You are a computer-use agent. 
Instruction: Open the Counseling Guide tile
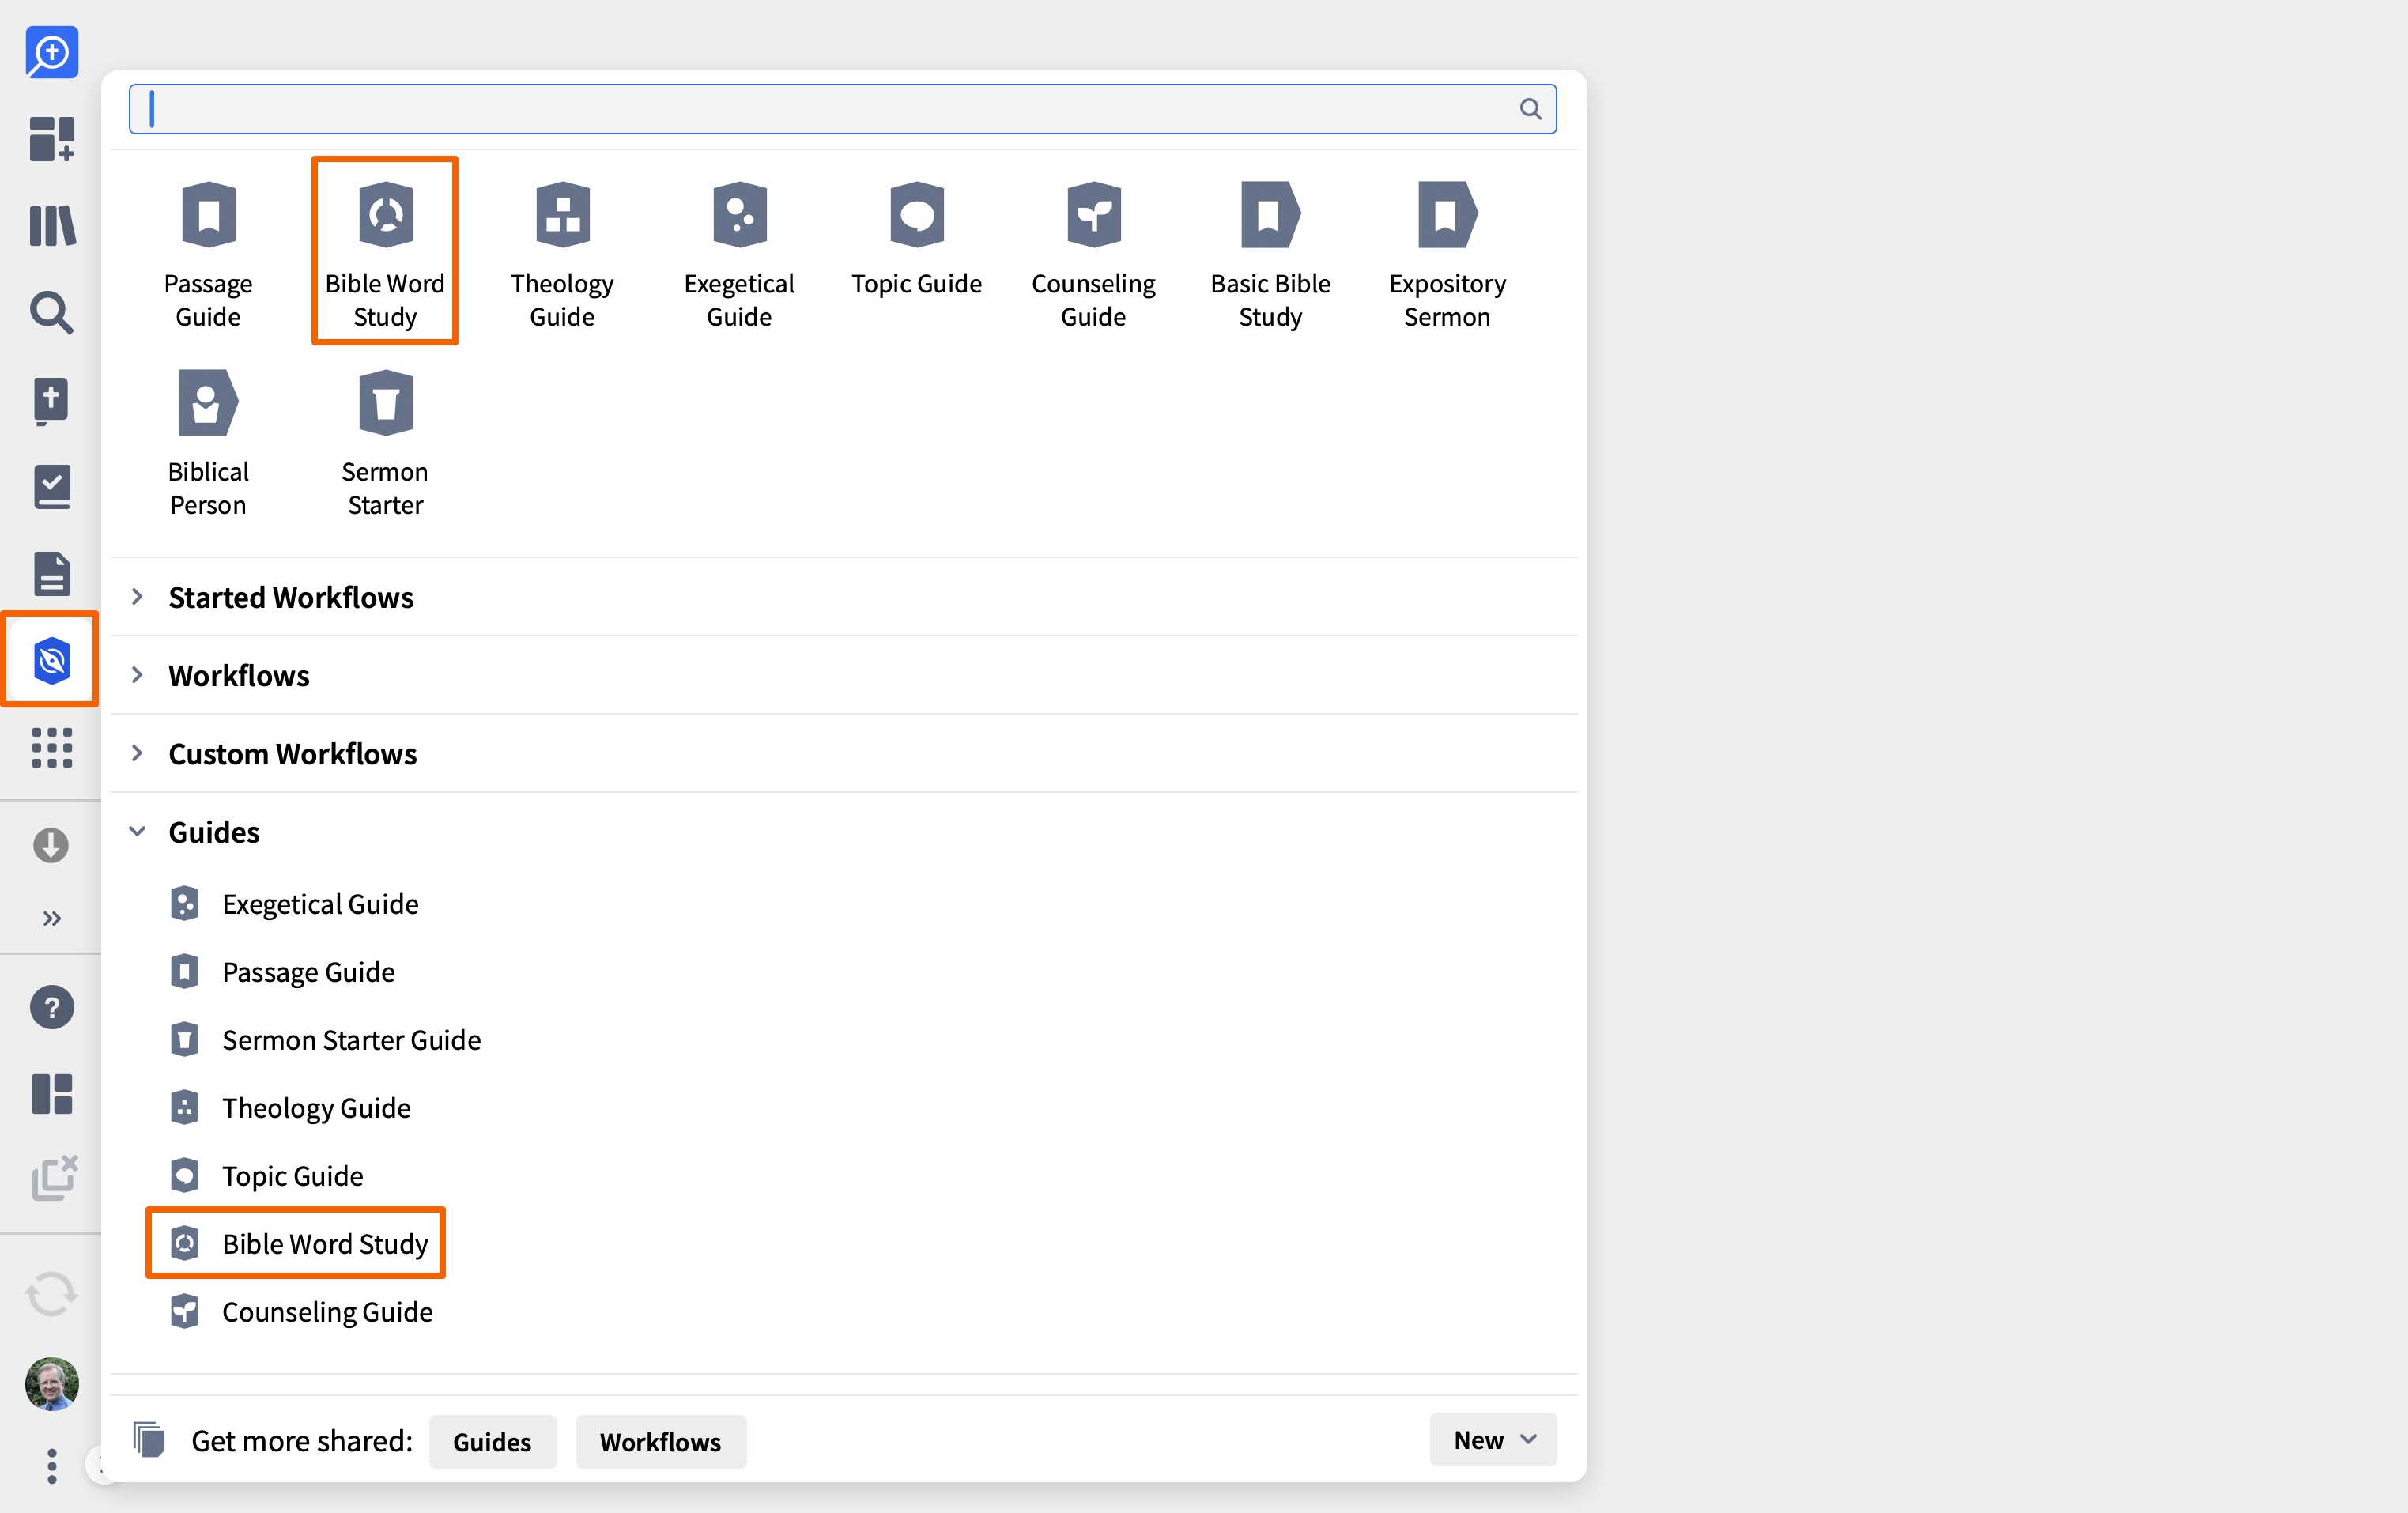click(x=1093, y=252)
